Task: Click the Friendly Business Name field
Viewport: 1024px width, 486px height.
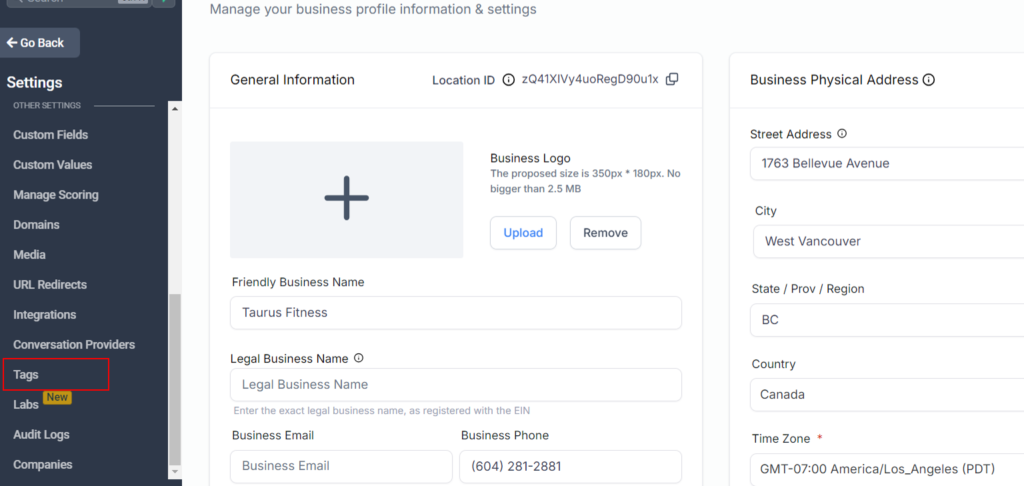Action: pos(456,313)
